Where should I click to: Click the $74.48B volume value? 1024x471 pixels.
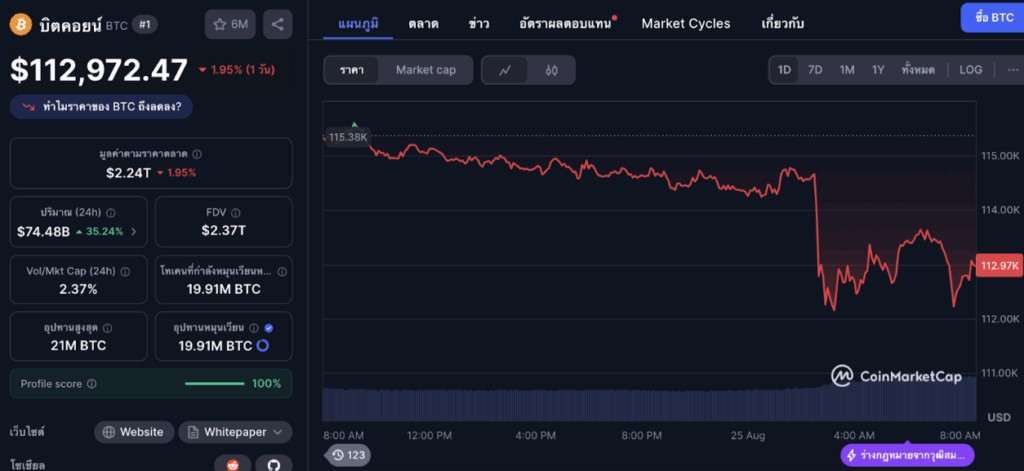(43, 231)
